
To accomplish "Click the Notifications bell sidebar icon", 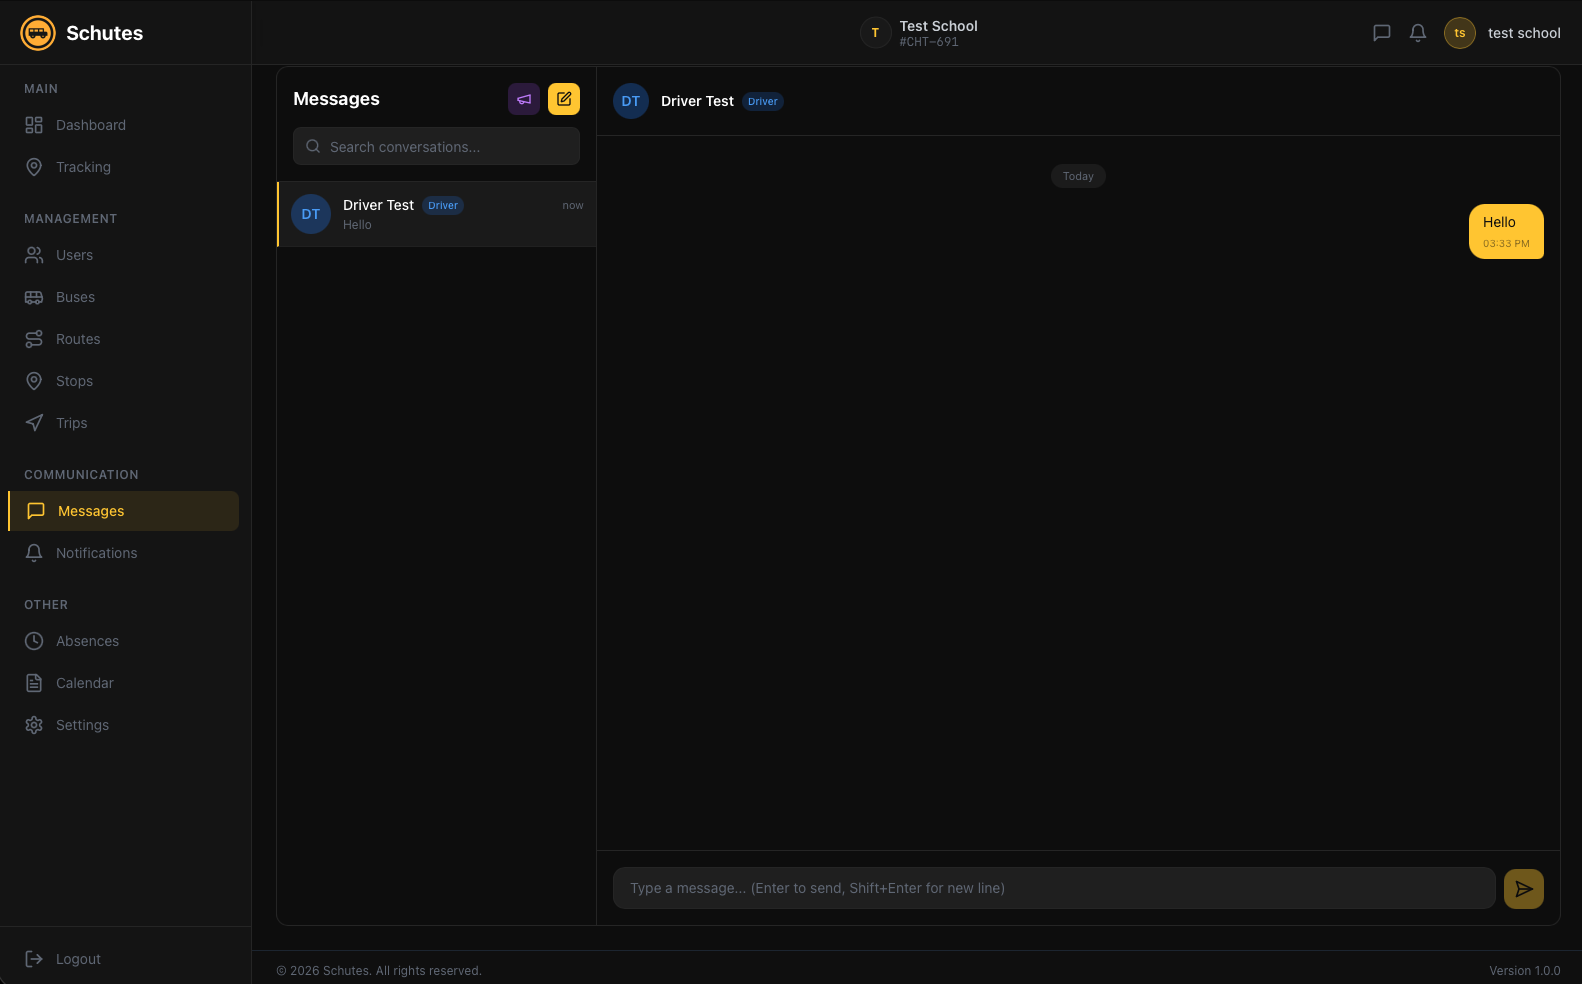I will [x=34, y=553].
